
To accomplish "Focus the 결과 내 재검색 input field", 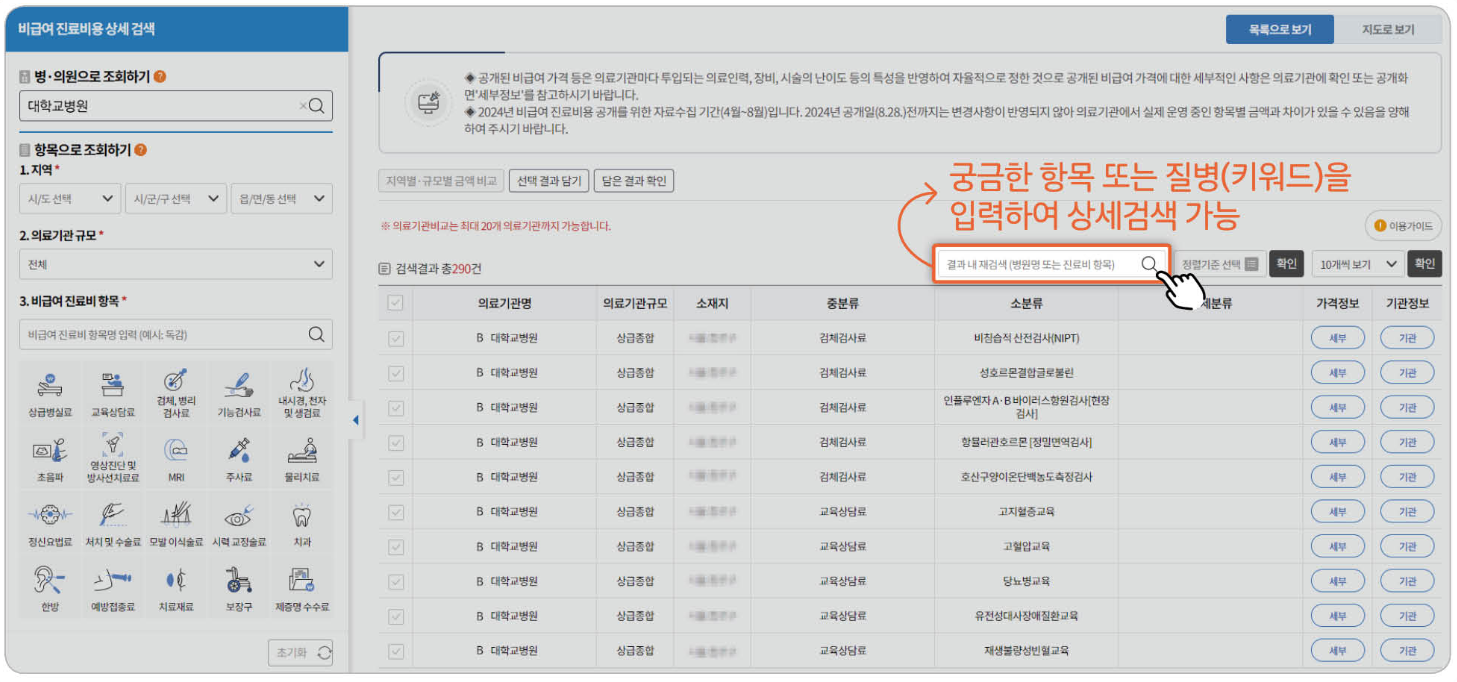I will [1051, 264].
